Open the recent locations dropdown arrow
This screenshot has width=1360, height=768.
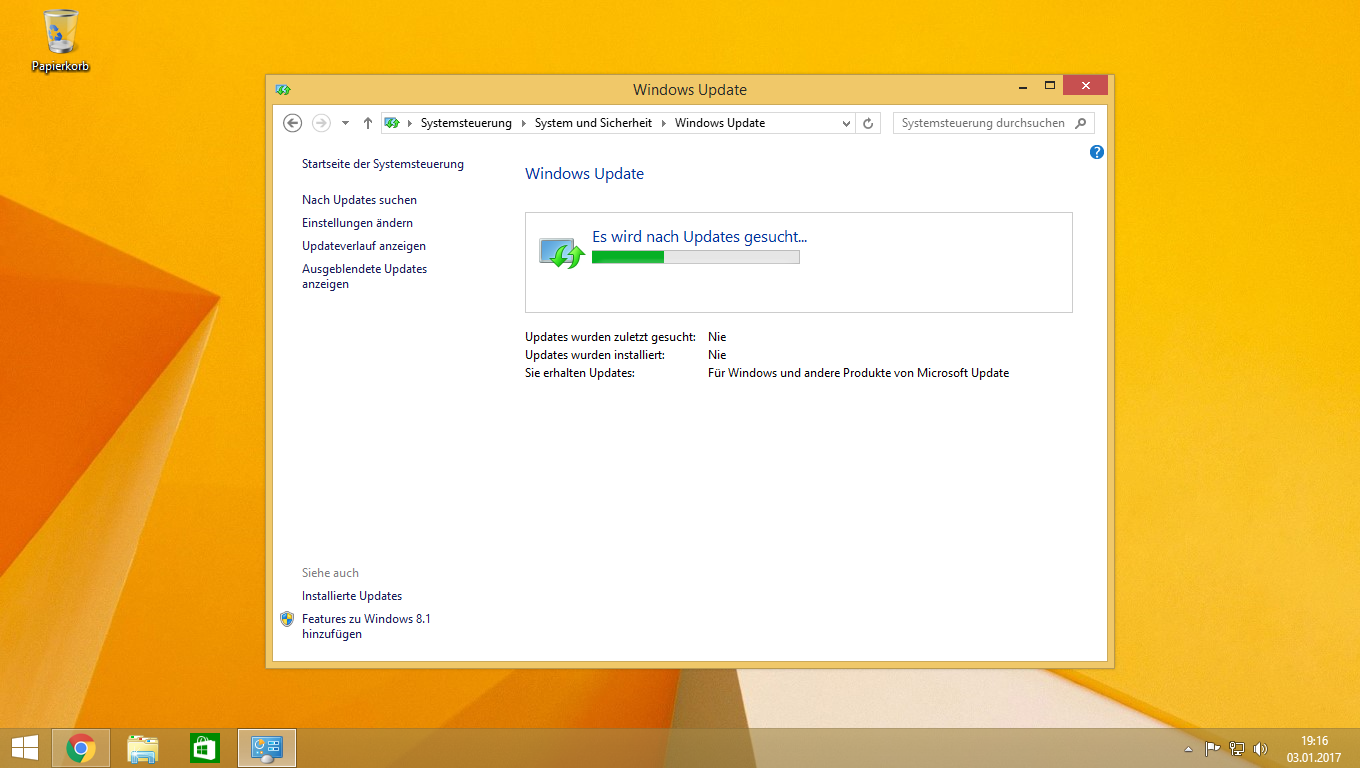[345, 123]
